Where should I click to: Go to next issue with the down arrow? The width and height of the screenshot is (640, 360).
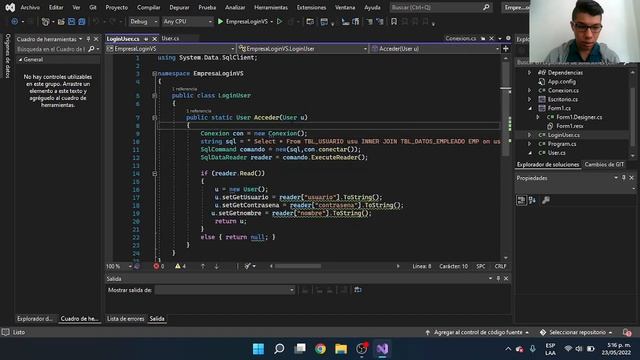click(216, 266)
